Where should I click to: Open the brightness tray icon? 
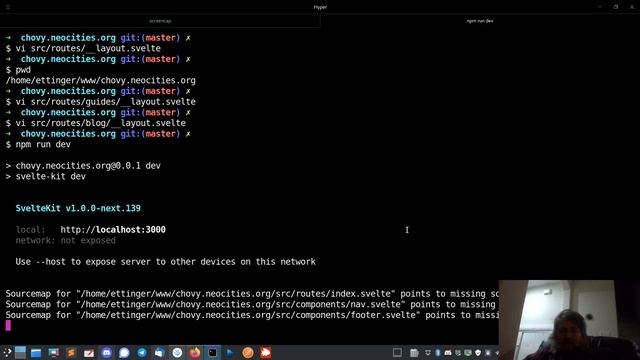tap(488, 353)
